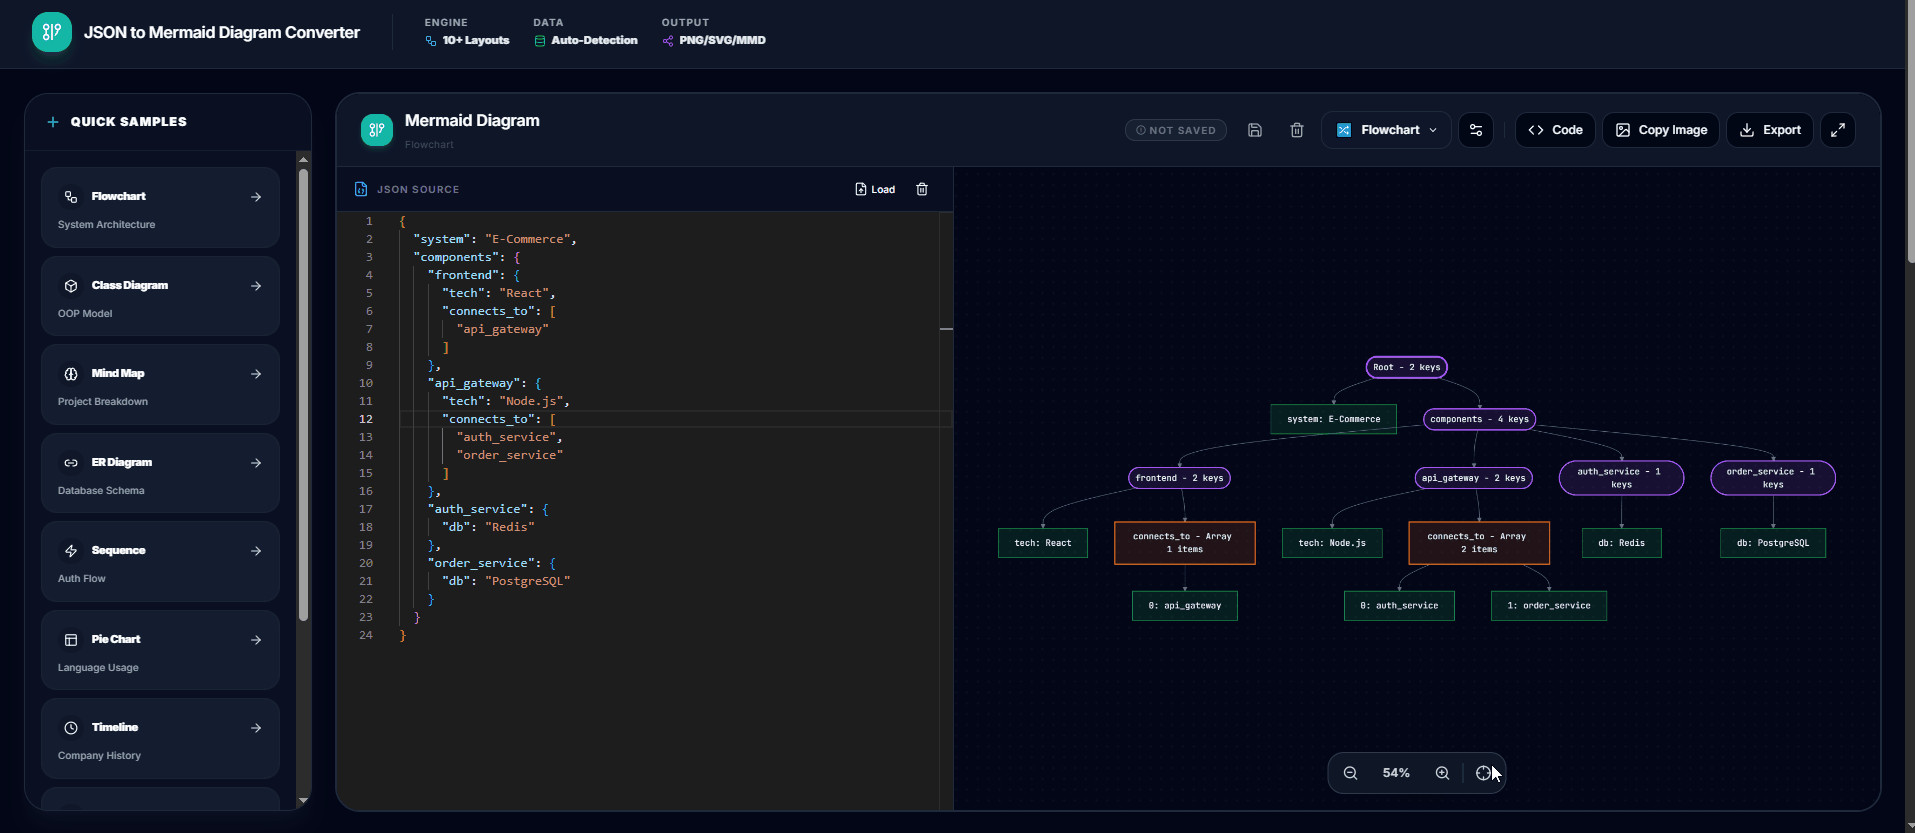Viewport: 1915px width, 833px height.
Task: Click the save diagram icon
Action: click(x=1255, y=130)
